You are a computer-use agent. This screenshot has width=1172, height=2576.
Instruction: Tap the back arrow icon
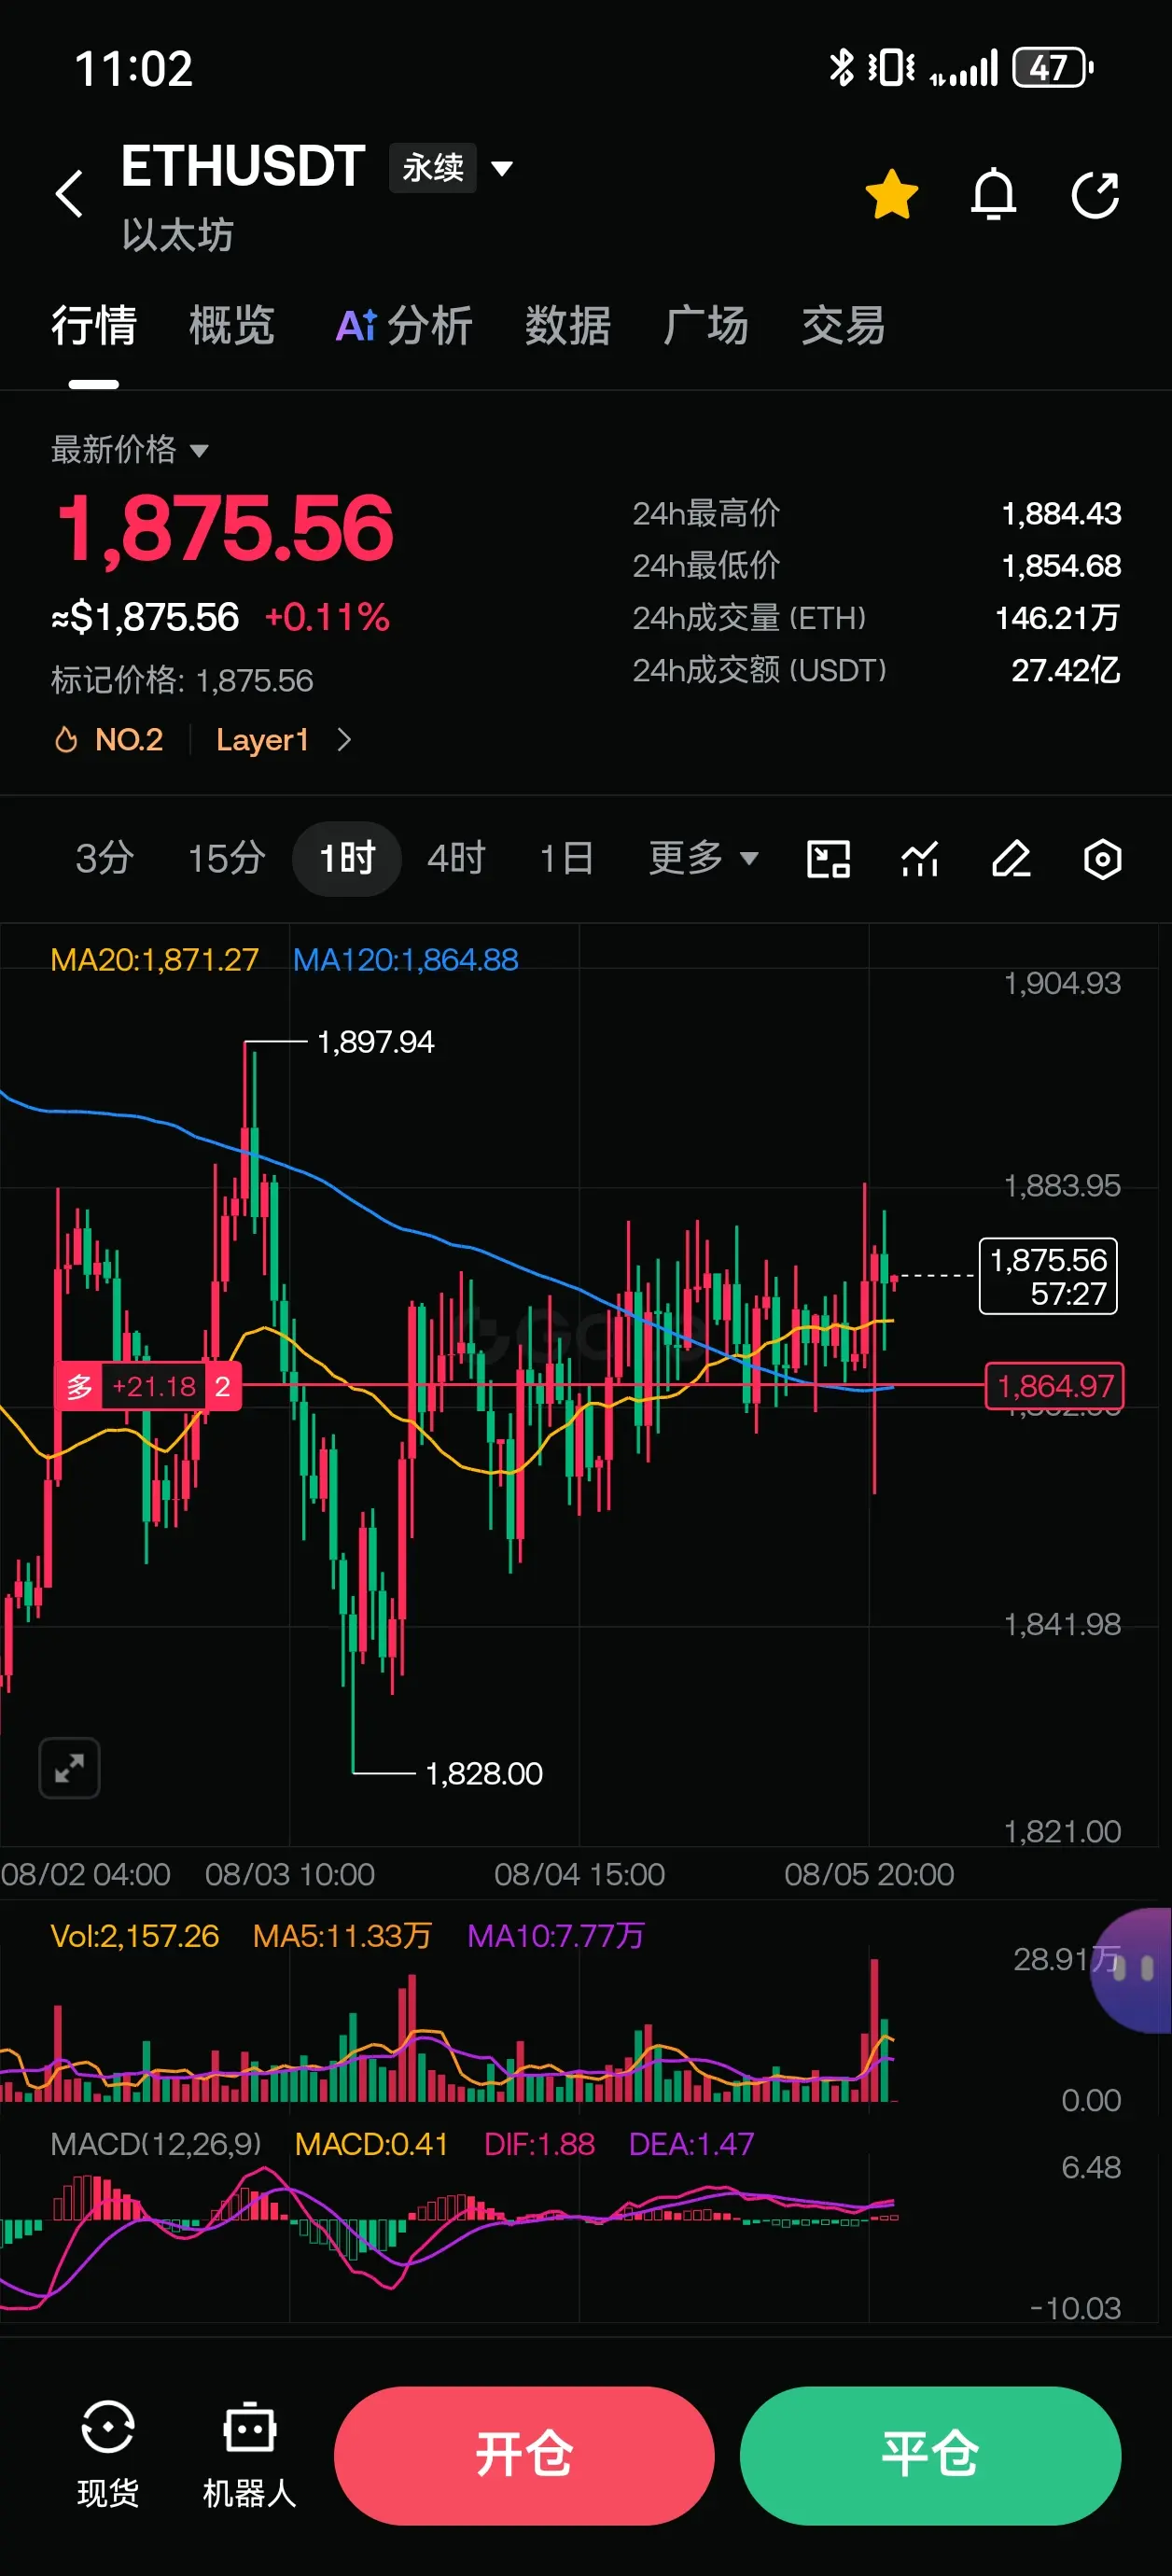tap(69, 194)
